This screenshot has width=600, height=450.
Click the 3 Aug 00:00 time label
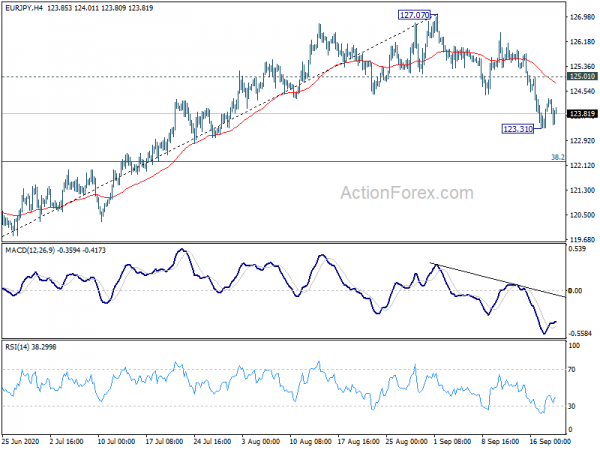pos(261,442)
